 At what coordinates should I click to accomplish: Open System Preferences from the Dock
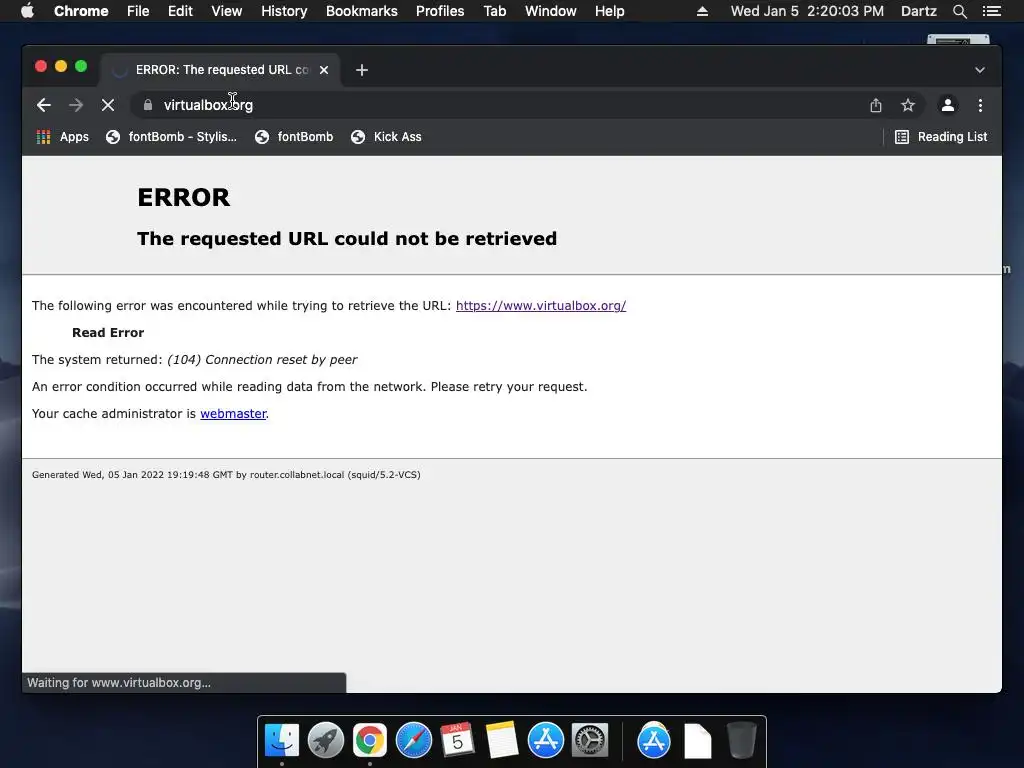(590, 740)
